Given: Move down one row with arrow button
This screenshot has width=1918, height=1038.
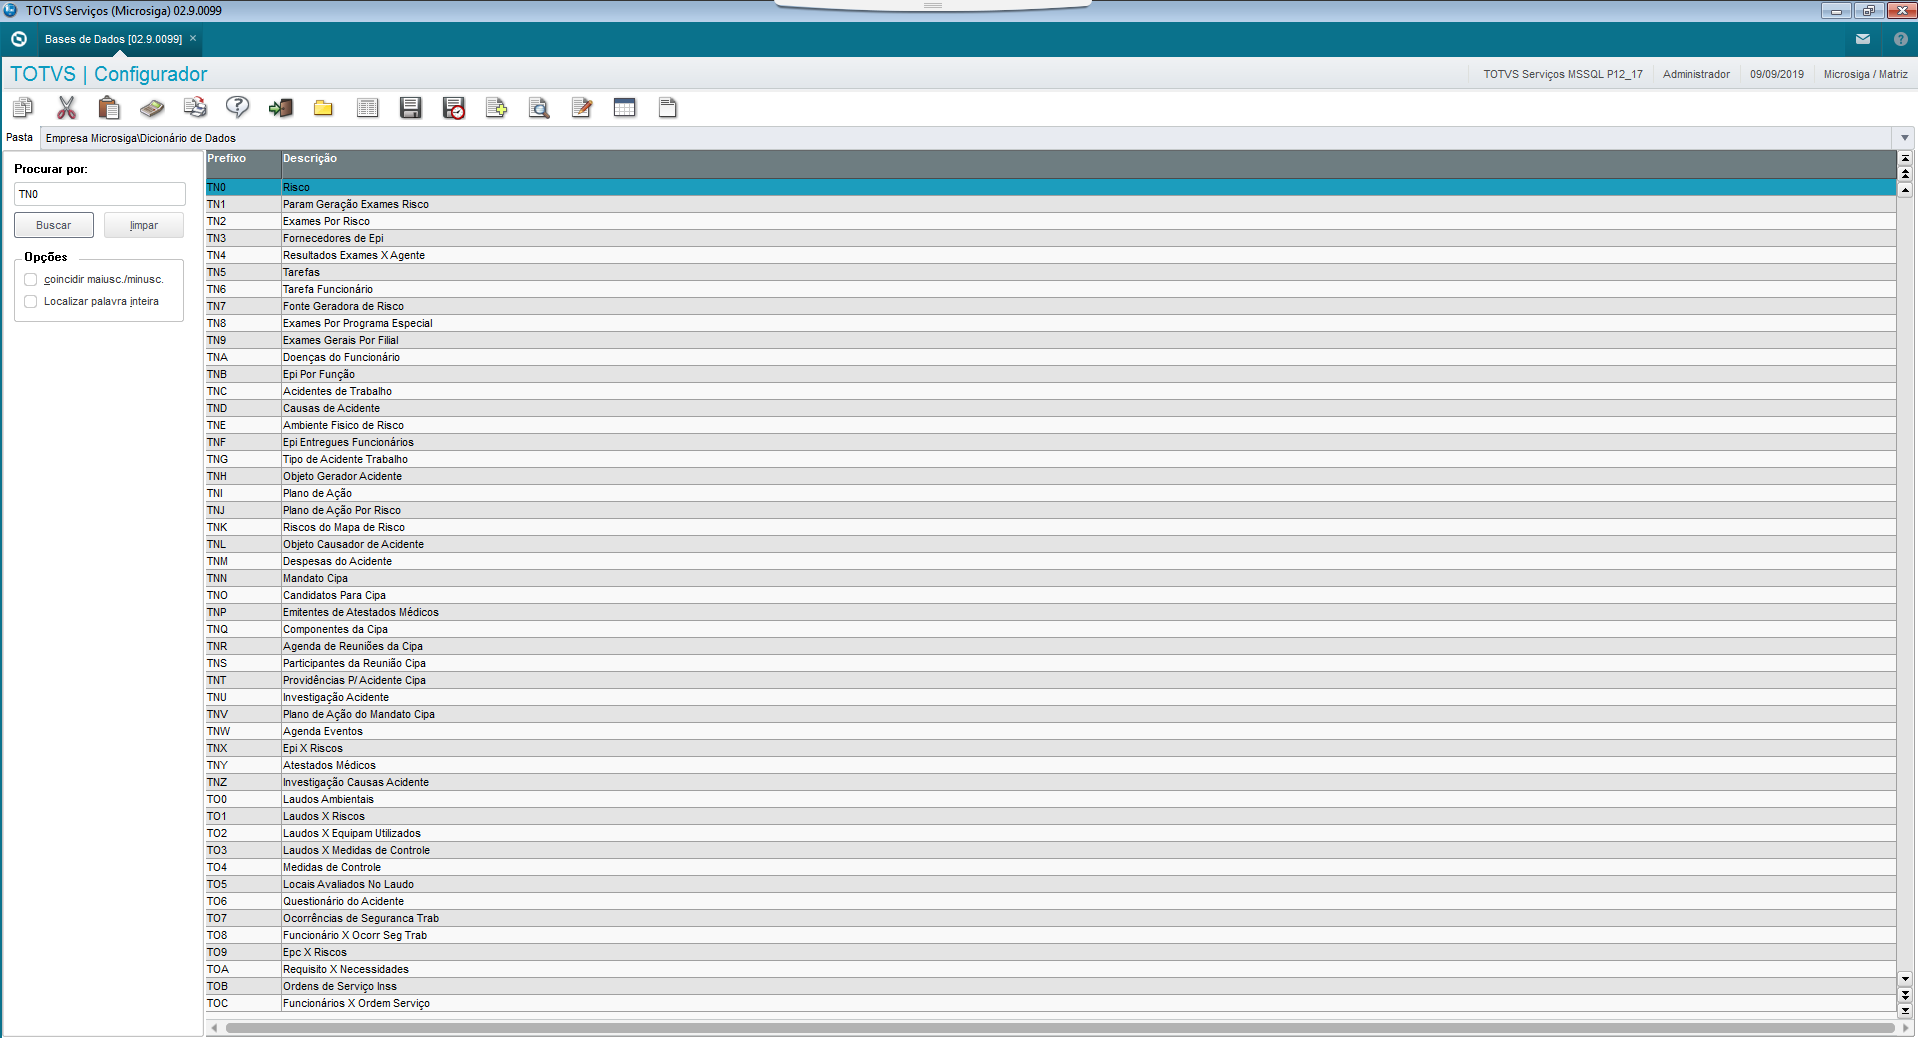Looking at the screenshot, I should 1905,979.
